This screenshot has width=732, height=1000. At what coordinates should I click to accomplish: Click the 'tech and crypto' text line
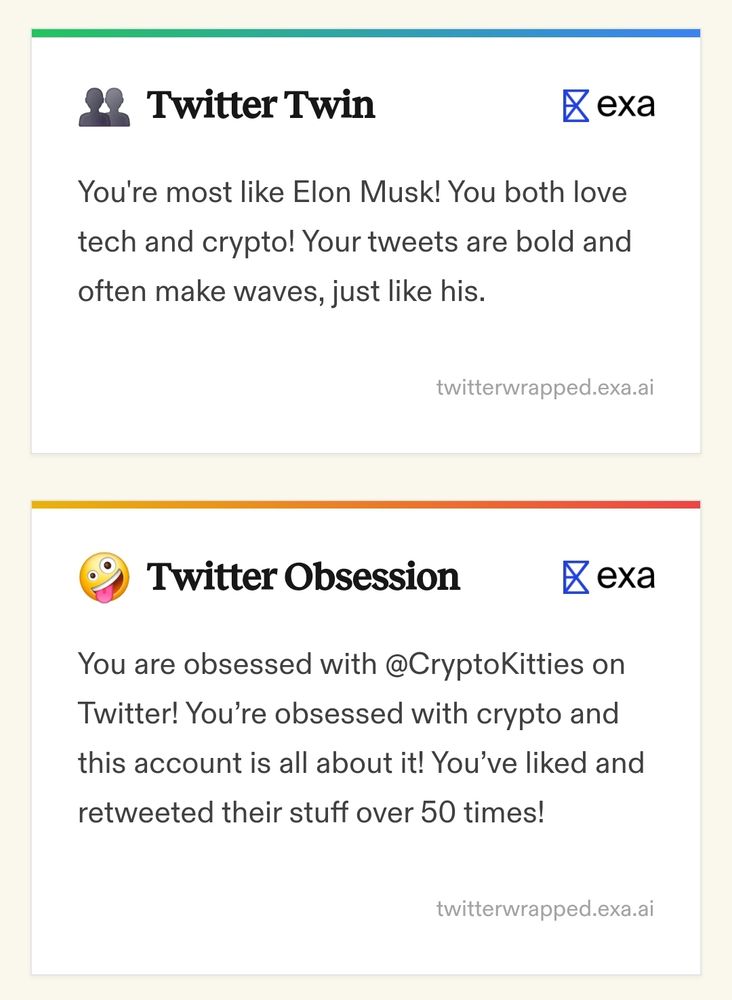pyautogui.click(x=355, y=243)
